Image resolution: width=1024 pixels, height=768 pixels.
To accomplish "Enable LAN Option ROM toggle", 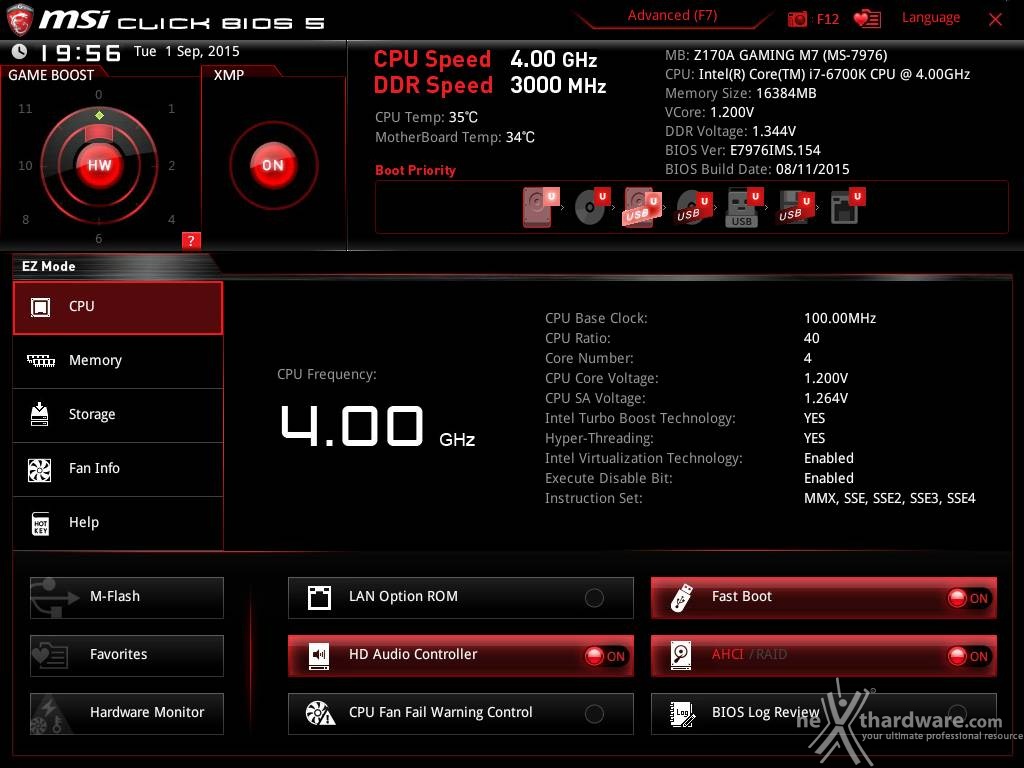I will 594,598.
